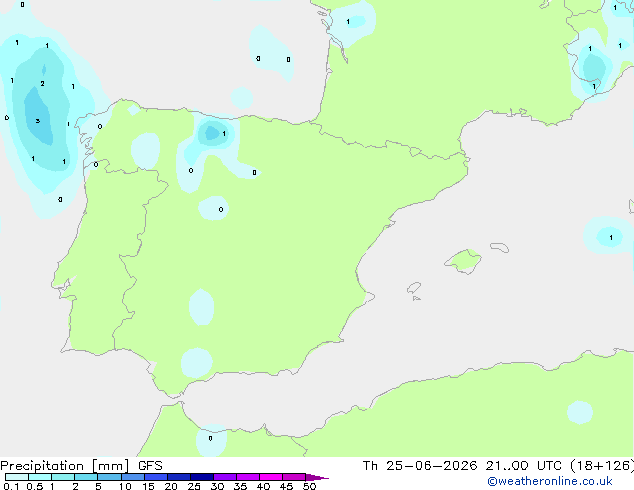634x490 pixels.
Task: Click the '1' value in northern Spain rain cell
Action: click(x=224, y=133)
